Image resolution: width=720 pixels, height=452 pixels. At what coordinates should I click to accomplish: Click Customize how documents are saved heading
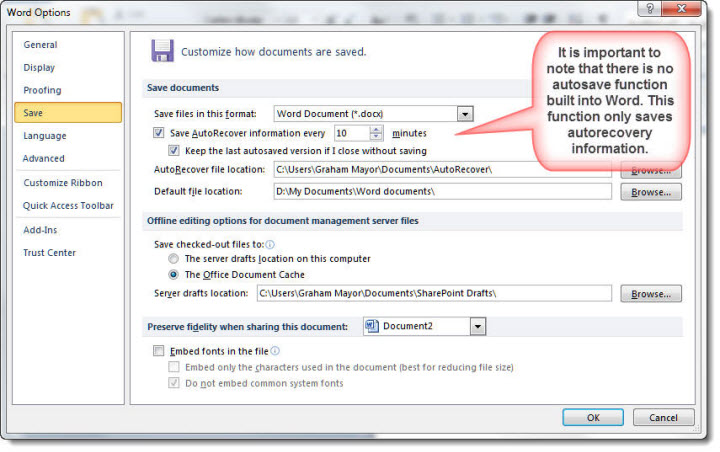(x=274, y=52)
